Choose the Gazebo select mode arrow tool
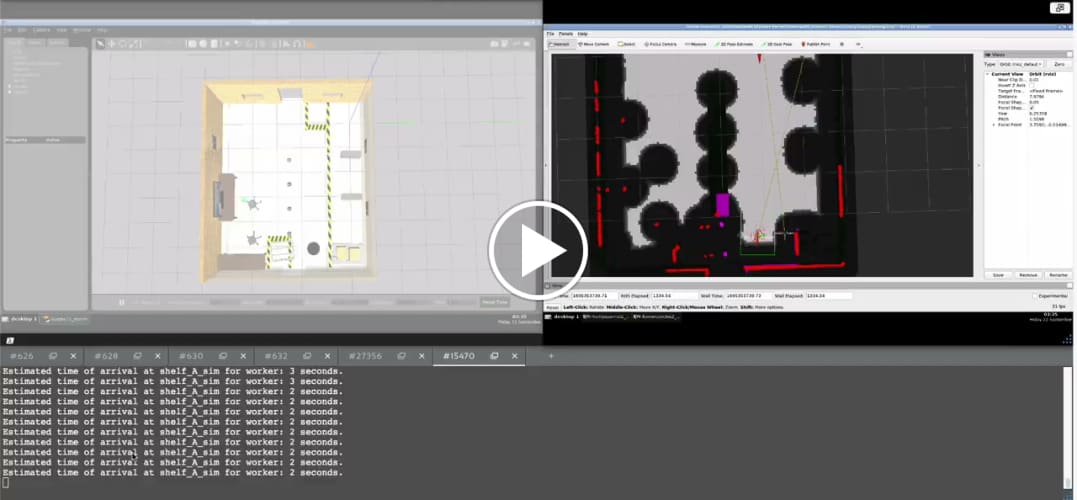Viewport: 1077px width, 500px height. click(100, 44)
